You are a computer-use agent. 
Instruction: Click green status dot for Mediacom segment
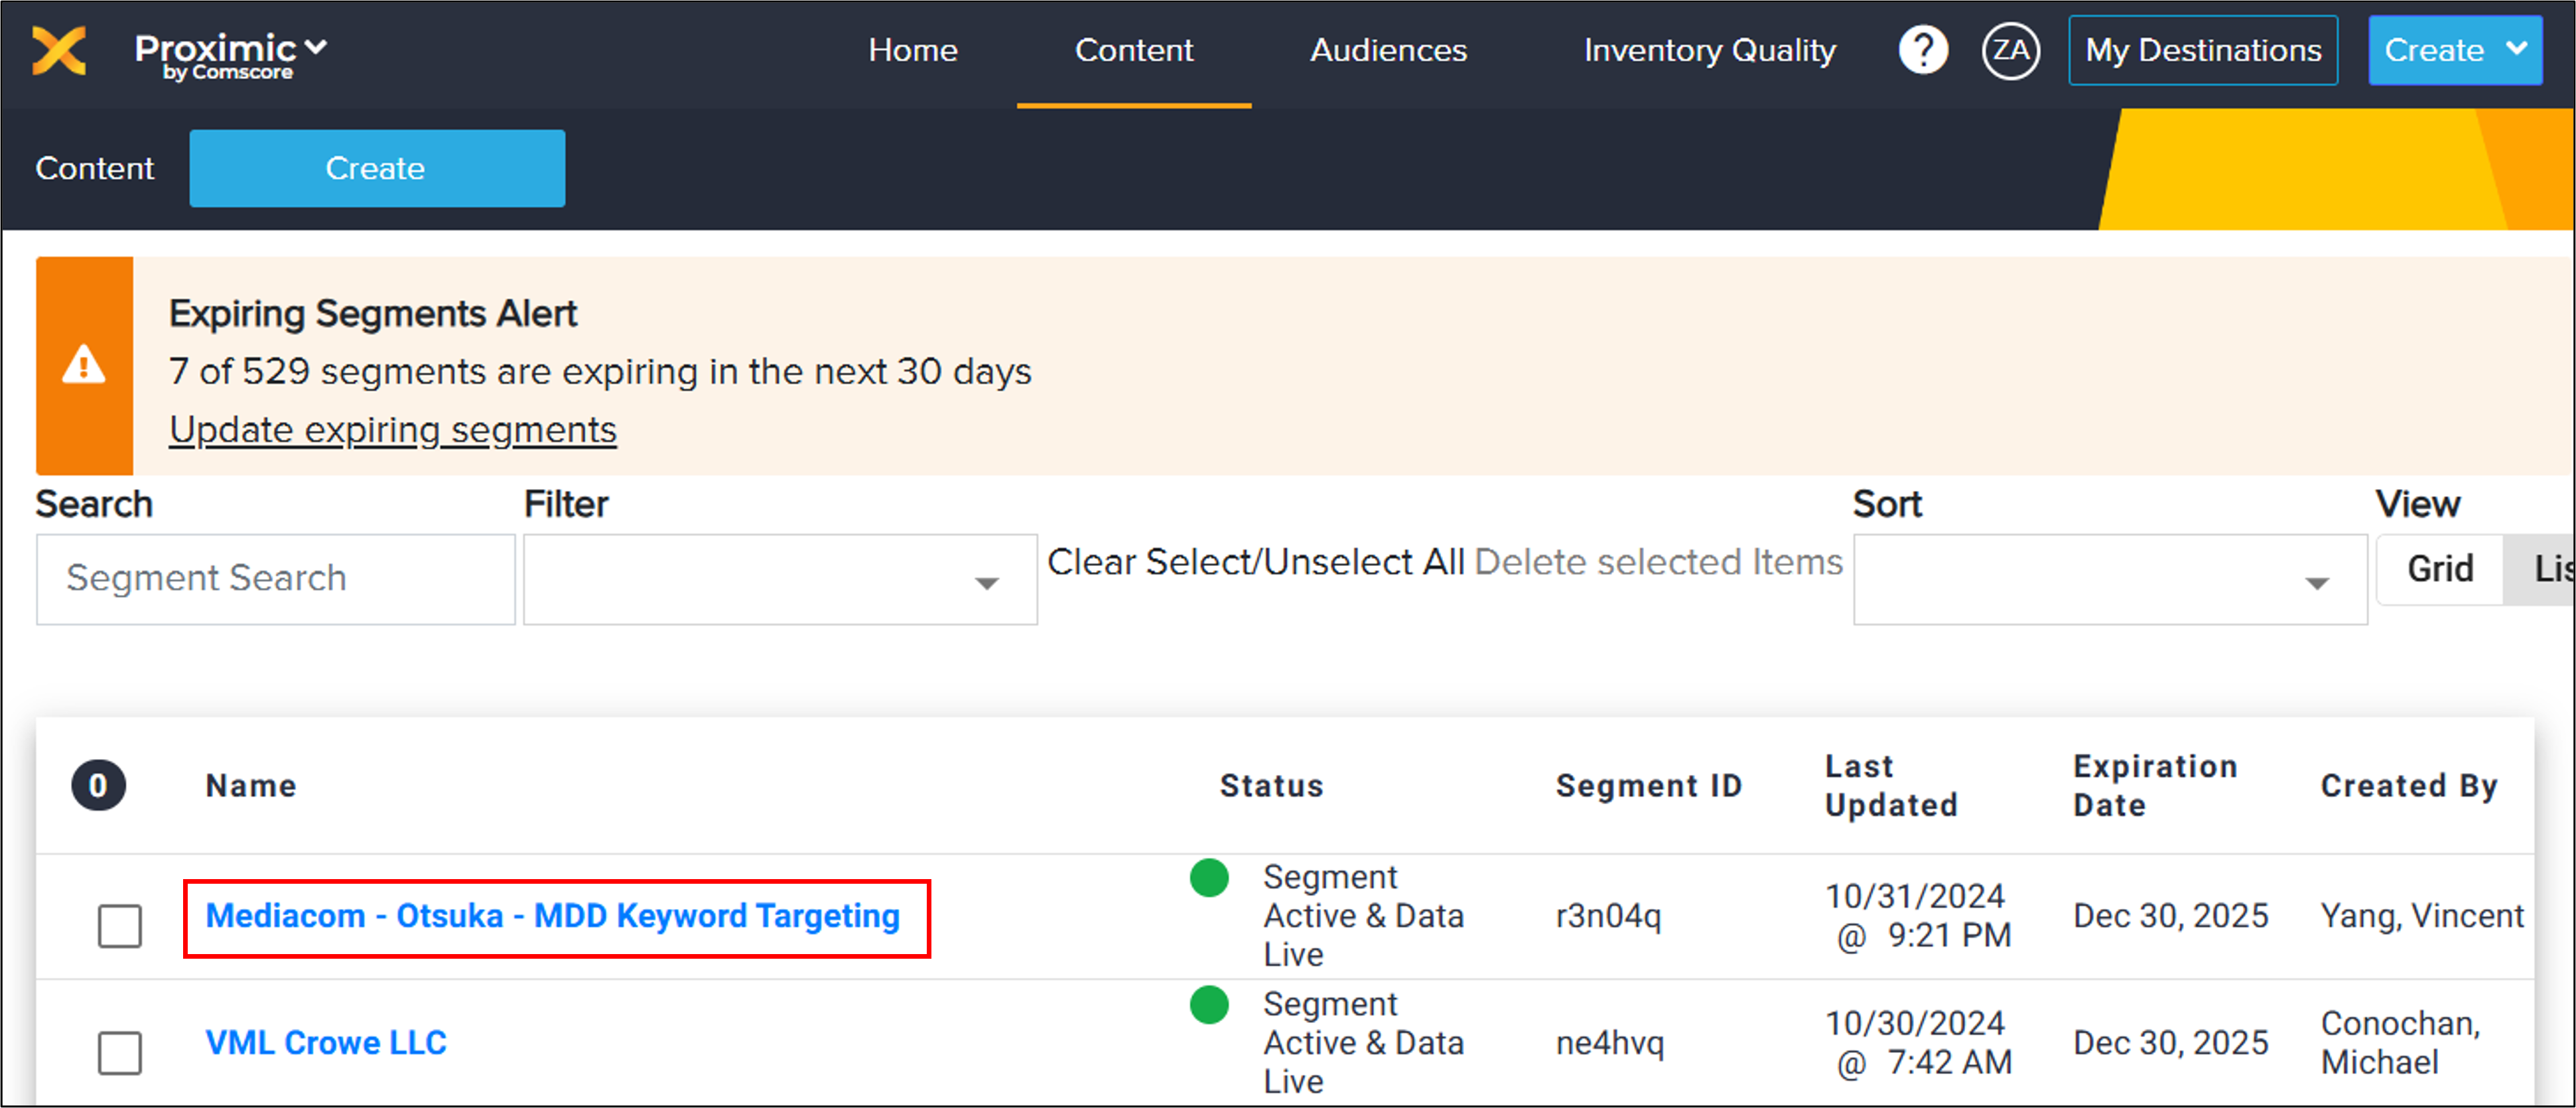click(1209, 877)
